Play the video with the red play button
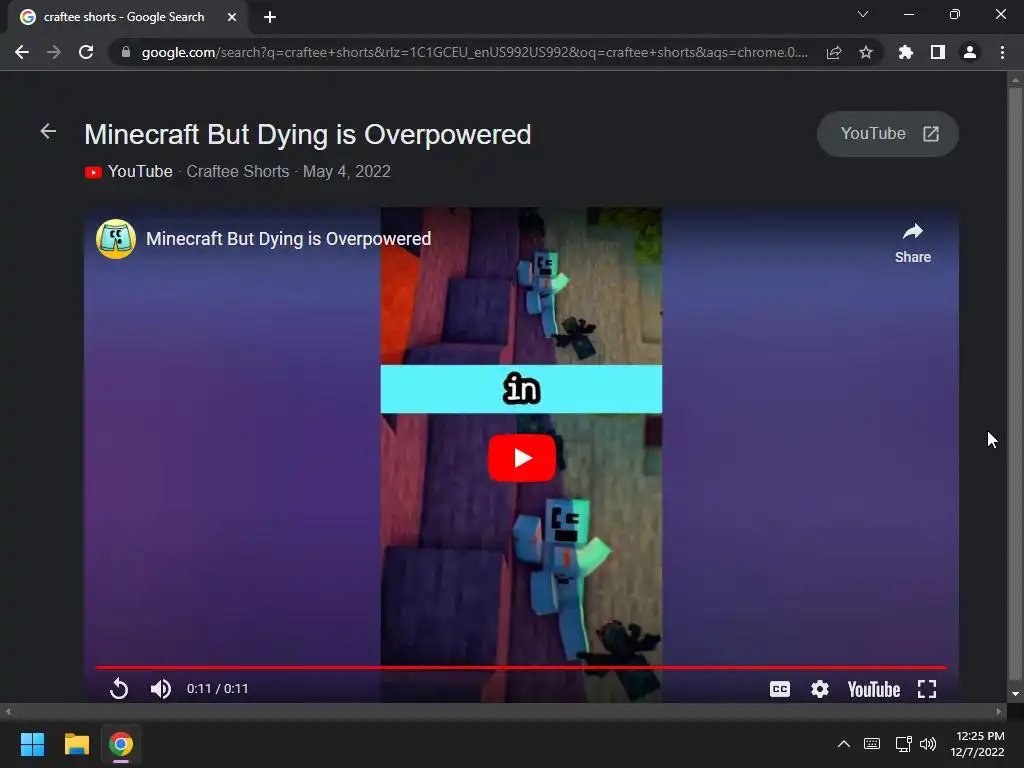The image size is (1024, 768). [522, 458]
